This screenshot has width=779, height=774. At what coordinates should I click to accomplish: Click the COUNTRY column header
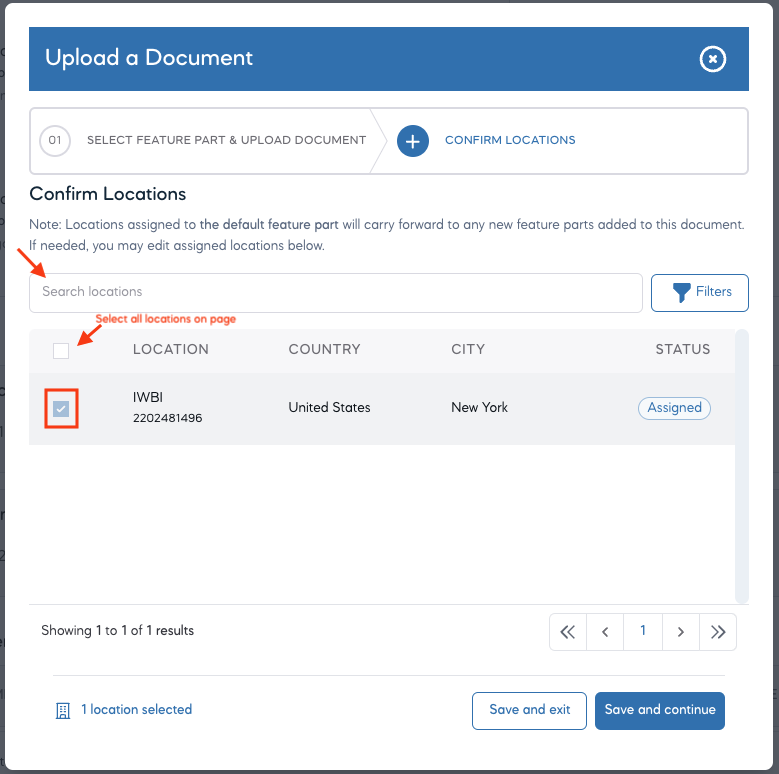click(x=324, y=349)
